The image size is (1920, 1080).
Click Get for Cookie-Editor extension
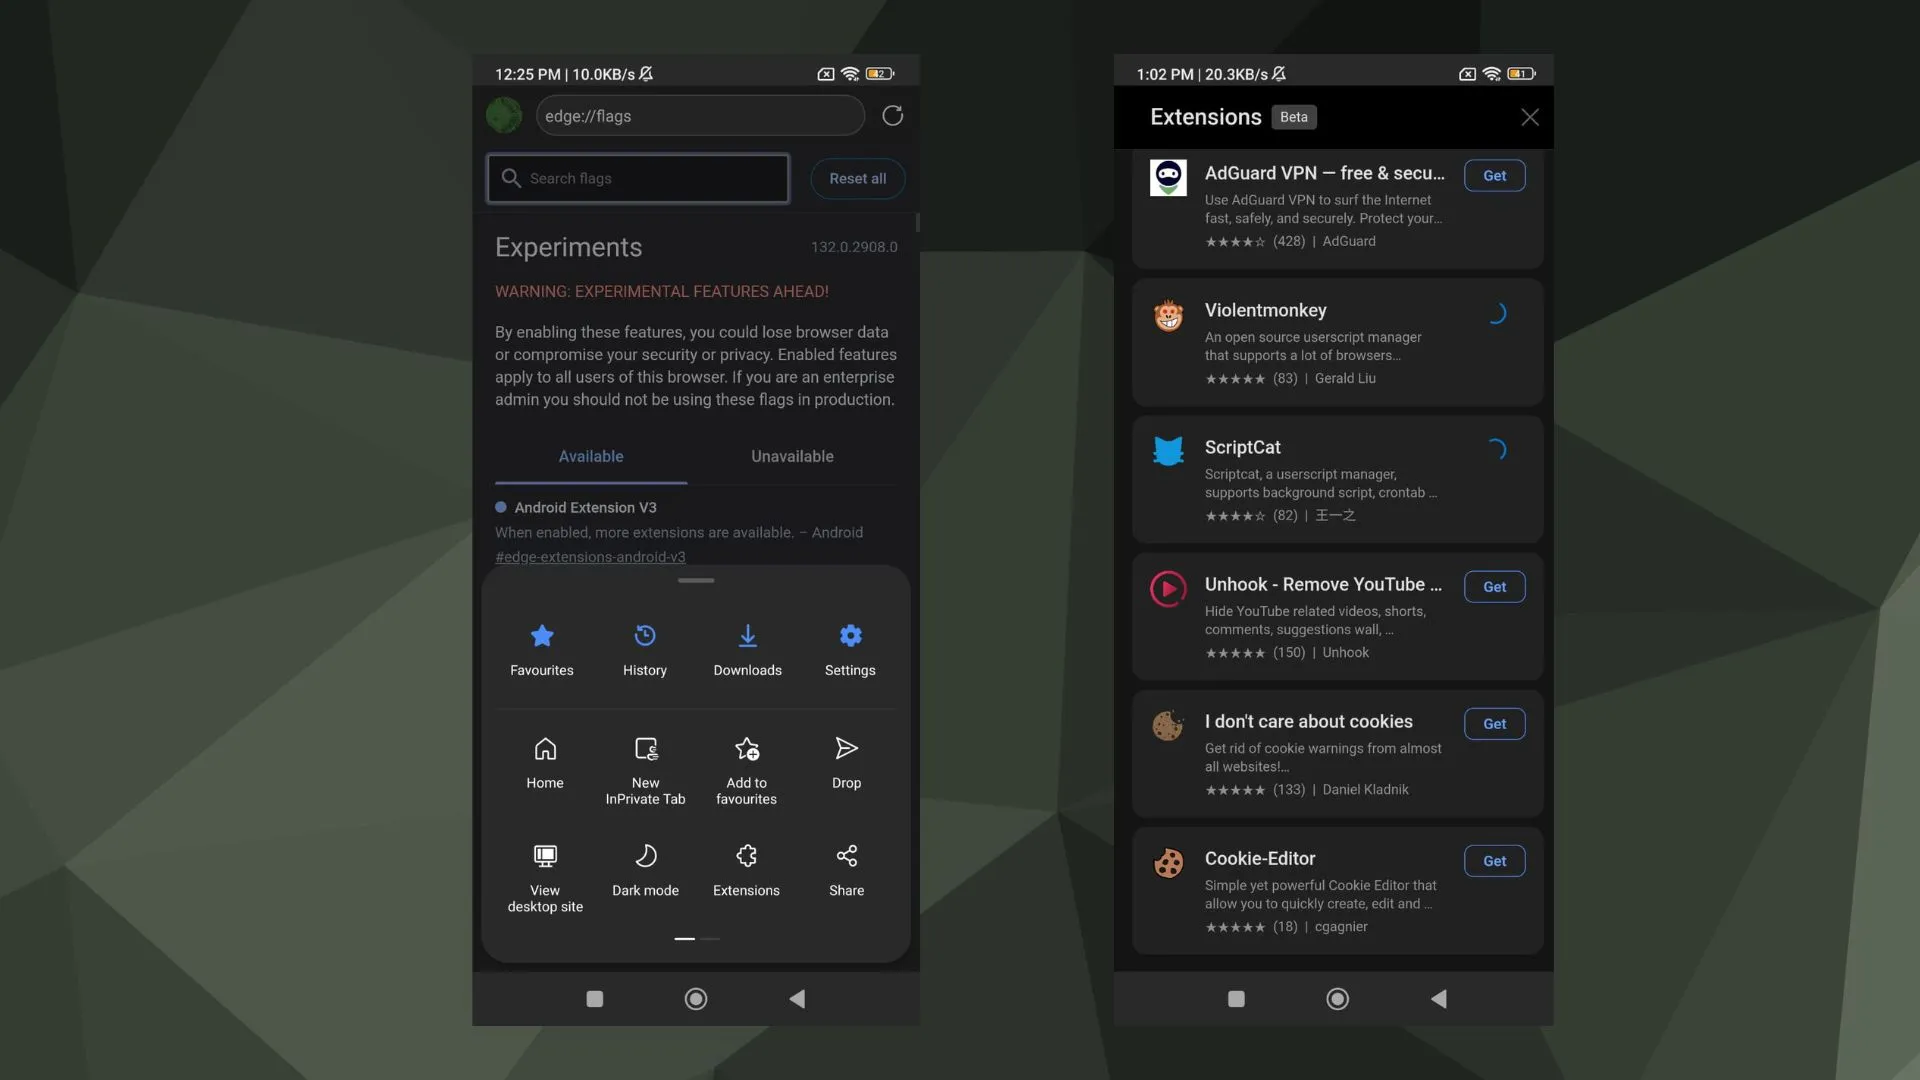click(x=1493, y=860)
